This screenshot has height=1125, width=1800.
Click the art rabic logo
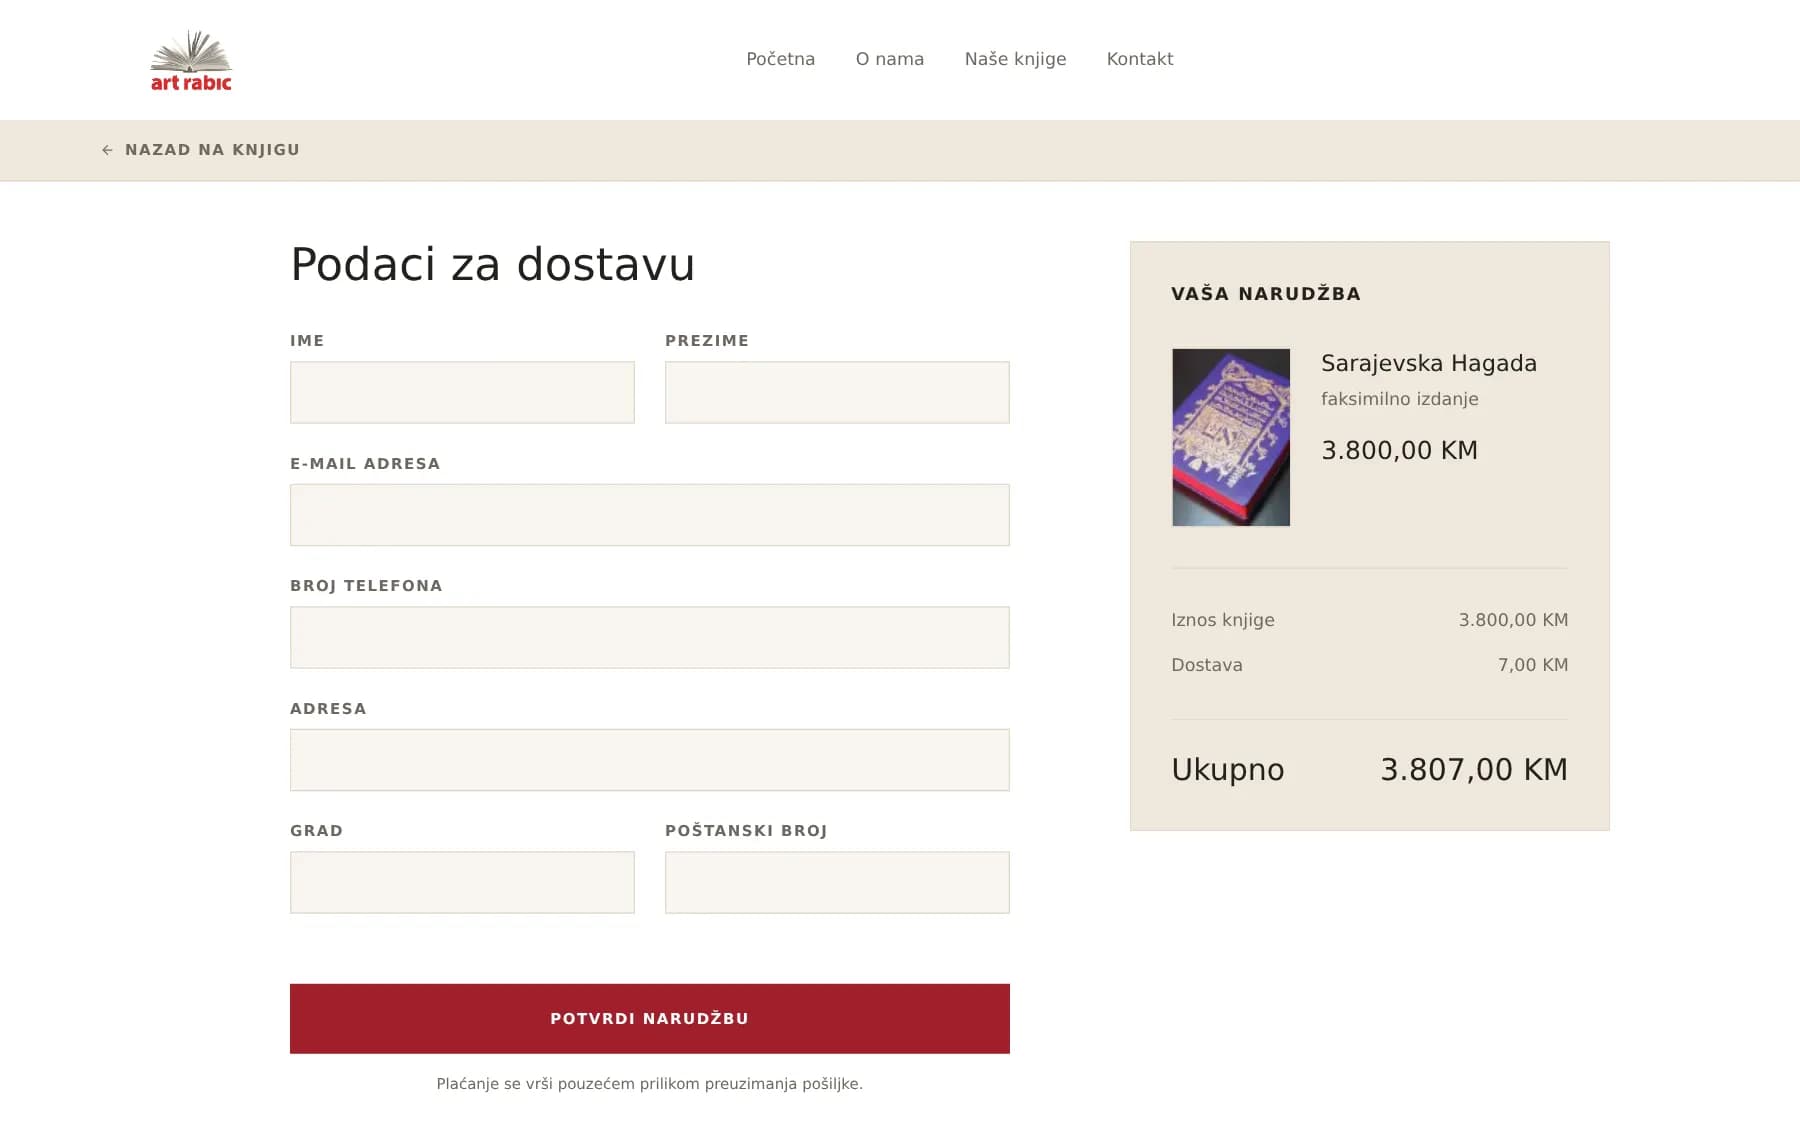[x=191, y=60]
